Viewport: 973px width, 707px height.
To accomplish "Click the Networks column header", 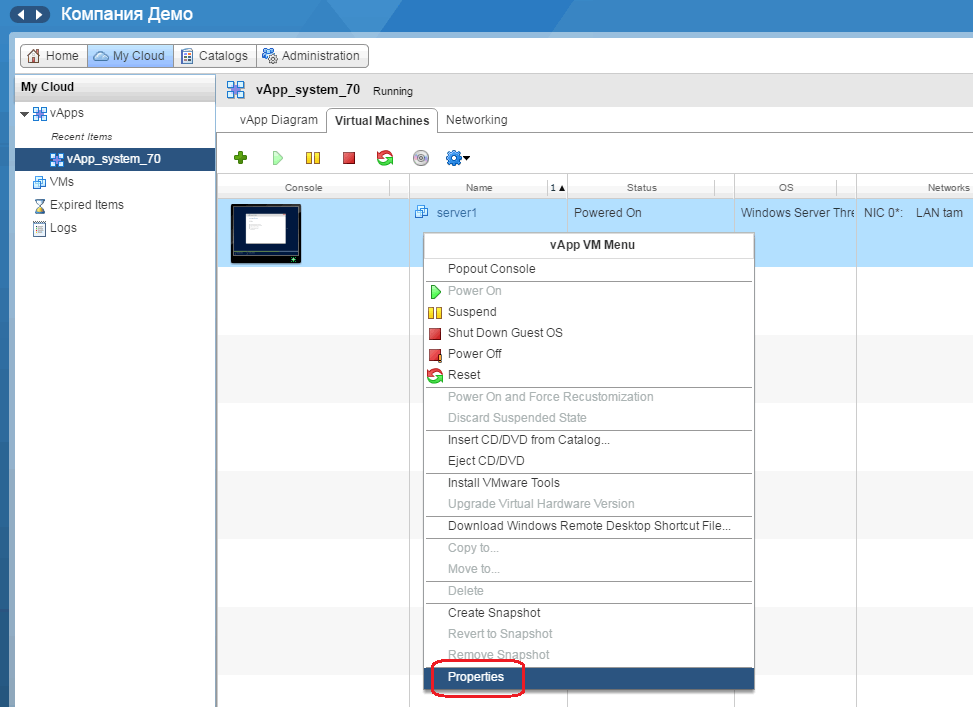I will pyautogui.click(x=948, y=187).
